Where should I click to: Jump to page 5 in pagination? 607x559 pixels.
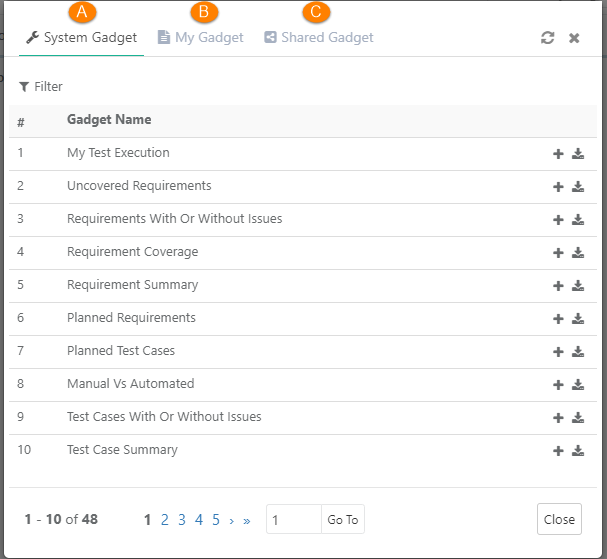216,520
